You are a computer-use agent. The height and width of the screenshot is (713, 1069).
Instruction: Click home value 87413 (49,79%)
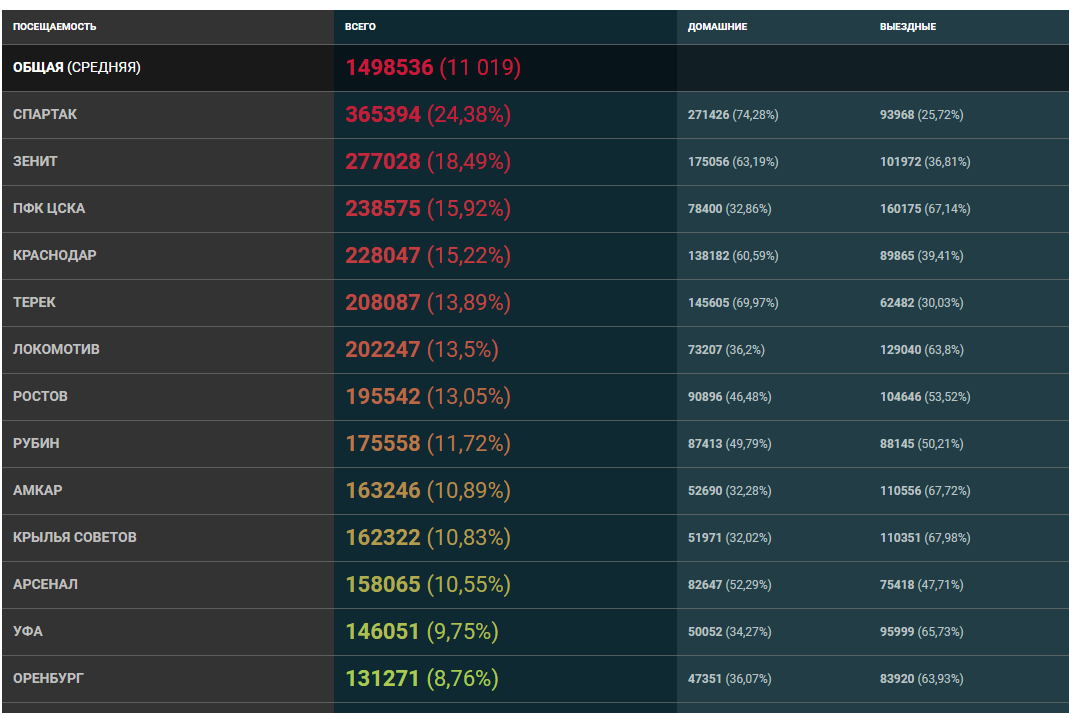coord(729,444)
